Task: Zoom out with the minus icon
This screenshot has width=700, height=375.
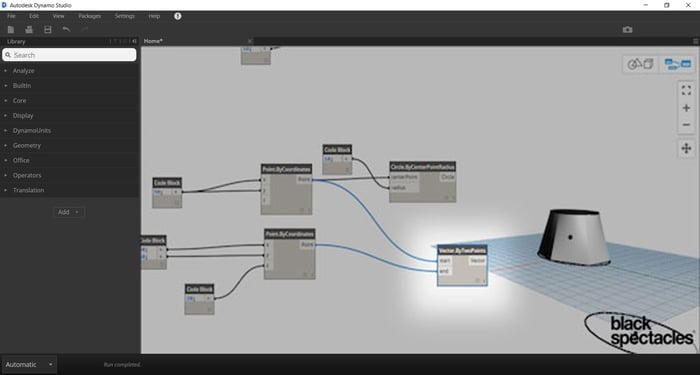Action: coord(687,125)
